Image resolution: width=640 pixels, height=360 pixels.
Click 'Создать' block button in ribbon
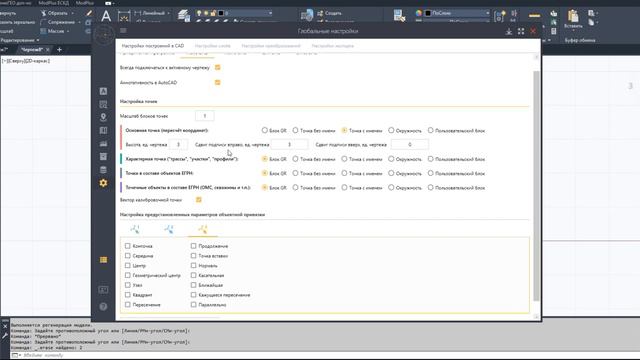330,13
